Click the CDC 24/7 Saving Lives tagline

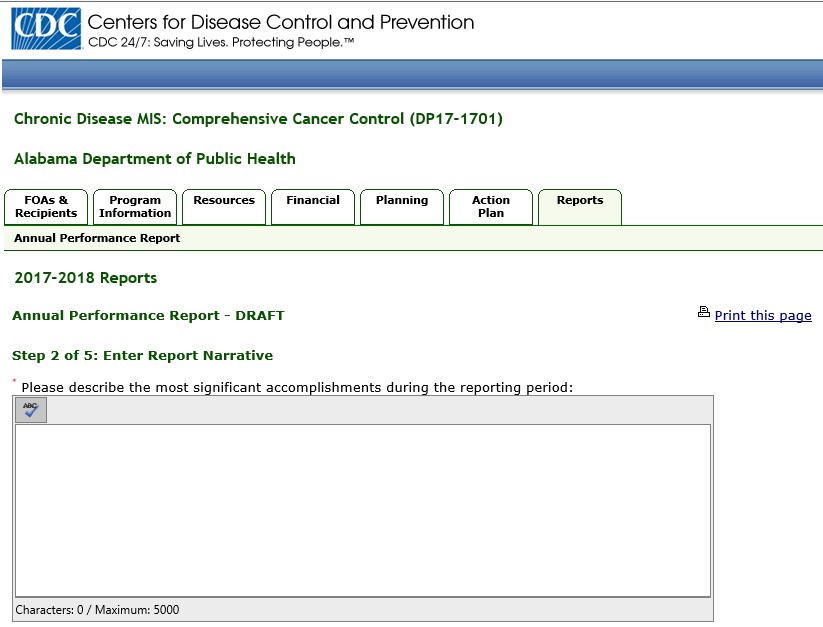[221, 43]
